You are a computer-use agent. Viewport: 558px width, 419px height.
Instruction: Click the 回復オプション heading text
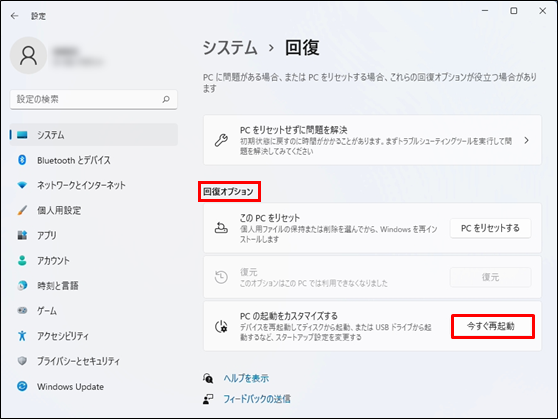pyautogui.click(x=228, y=192)
